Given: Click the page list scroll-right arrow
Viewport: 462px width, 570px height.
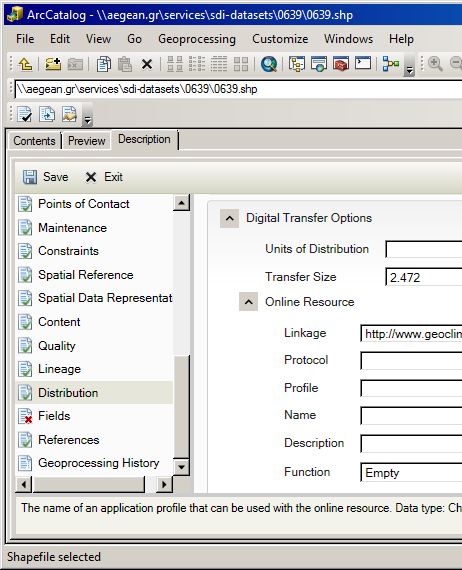Looking at the screenshot, I should [164, 484].
